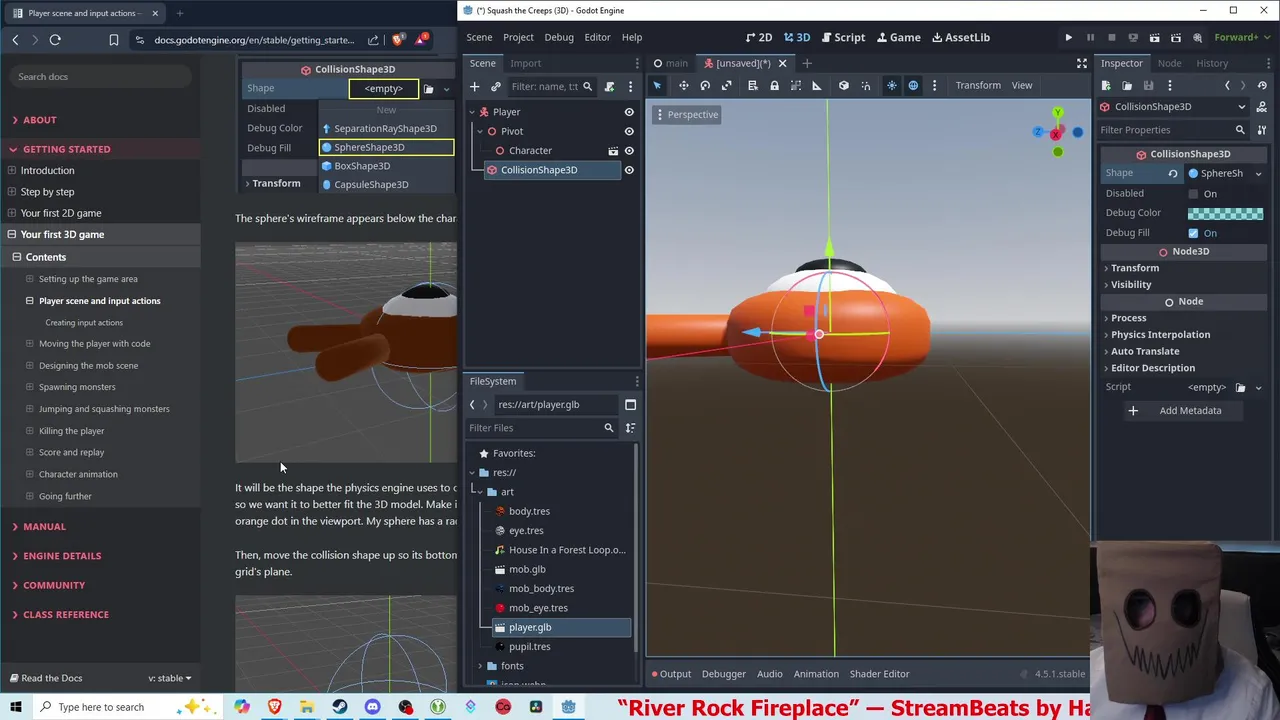Image resolution: width=1280 pixels, height=720 pixels.
Task: Switch to the 2D workspace
Action: click(x=758, y=38)
